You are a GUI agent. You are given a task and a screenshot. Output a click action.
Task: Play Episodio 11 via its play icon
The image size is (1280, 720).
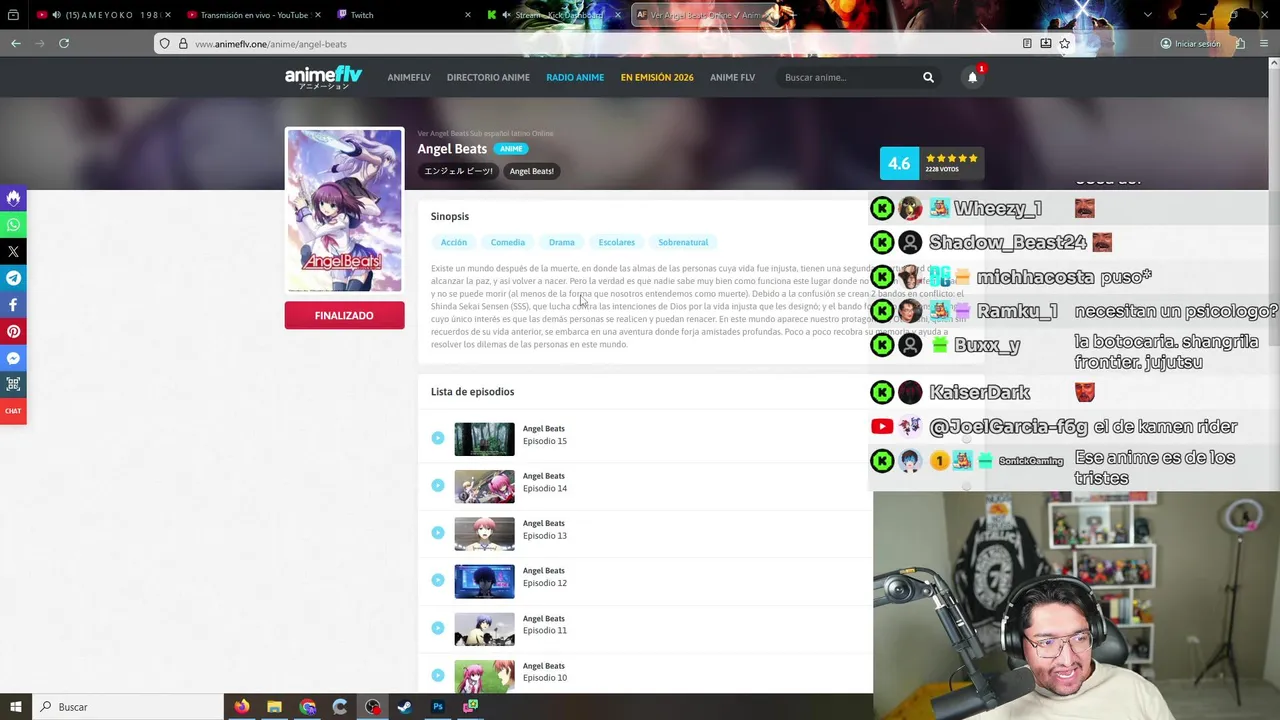(438, 628)
